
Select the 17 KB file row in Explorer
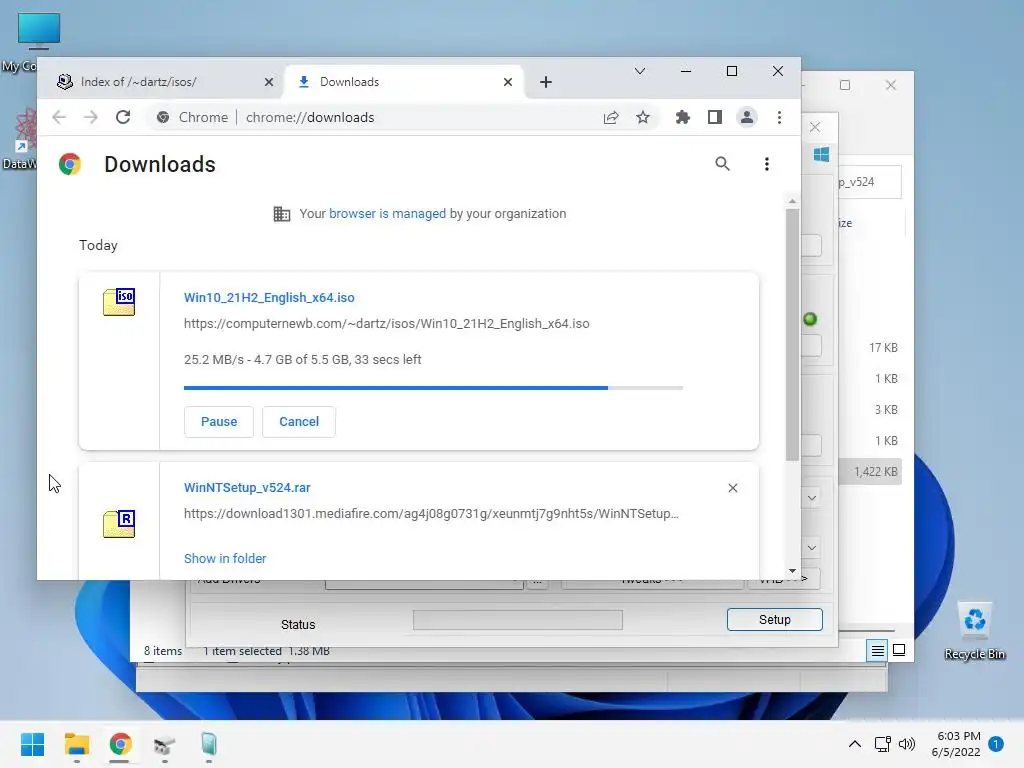(x=870, y=347)
